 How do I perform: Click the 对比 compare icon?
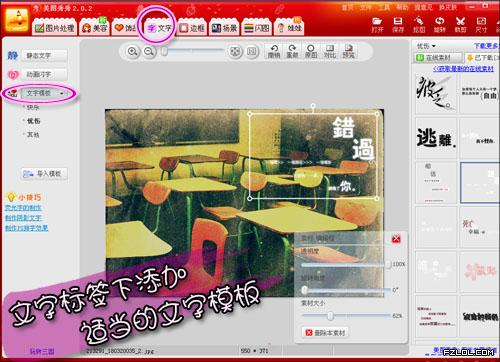[x=330, y=51]
